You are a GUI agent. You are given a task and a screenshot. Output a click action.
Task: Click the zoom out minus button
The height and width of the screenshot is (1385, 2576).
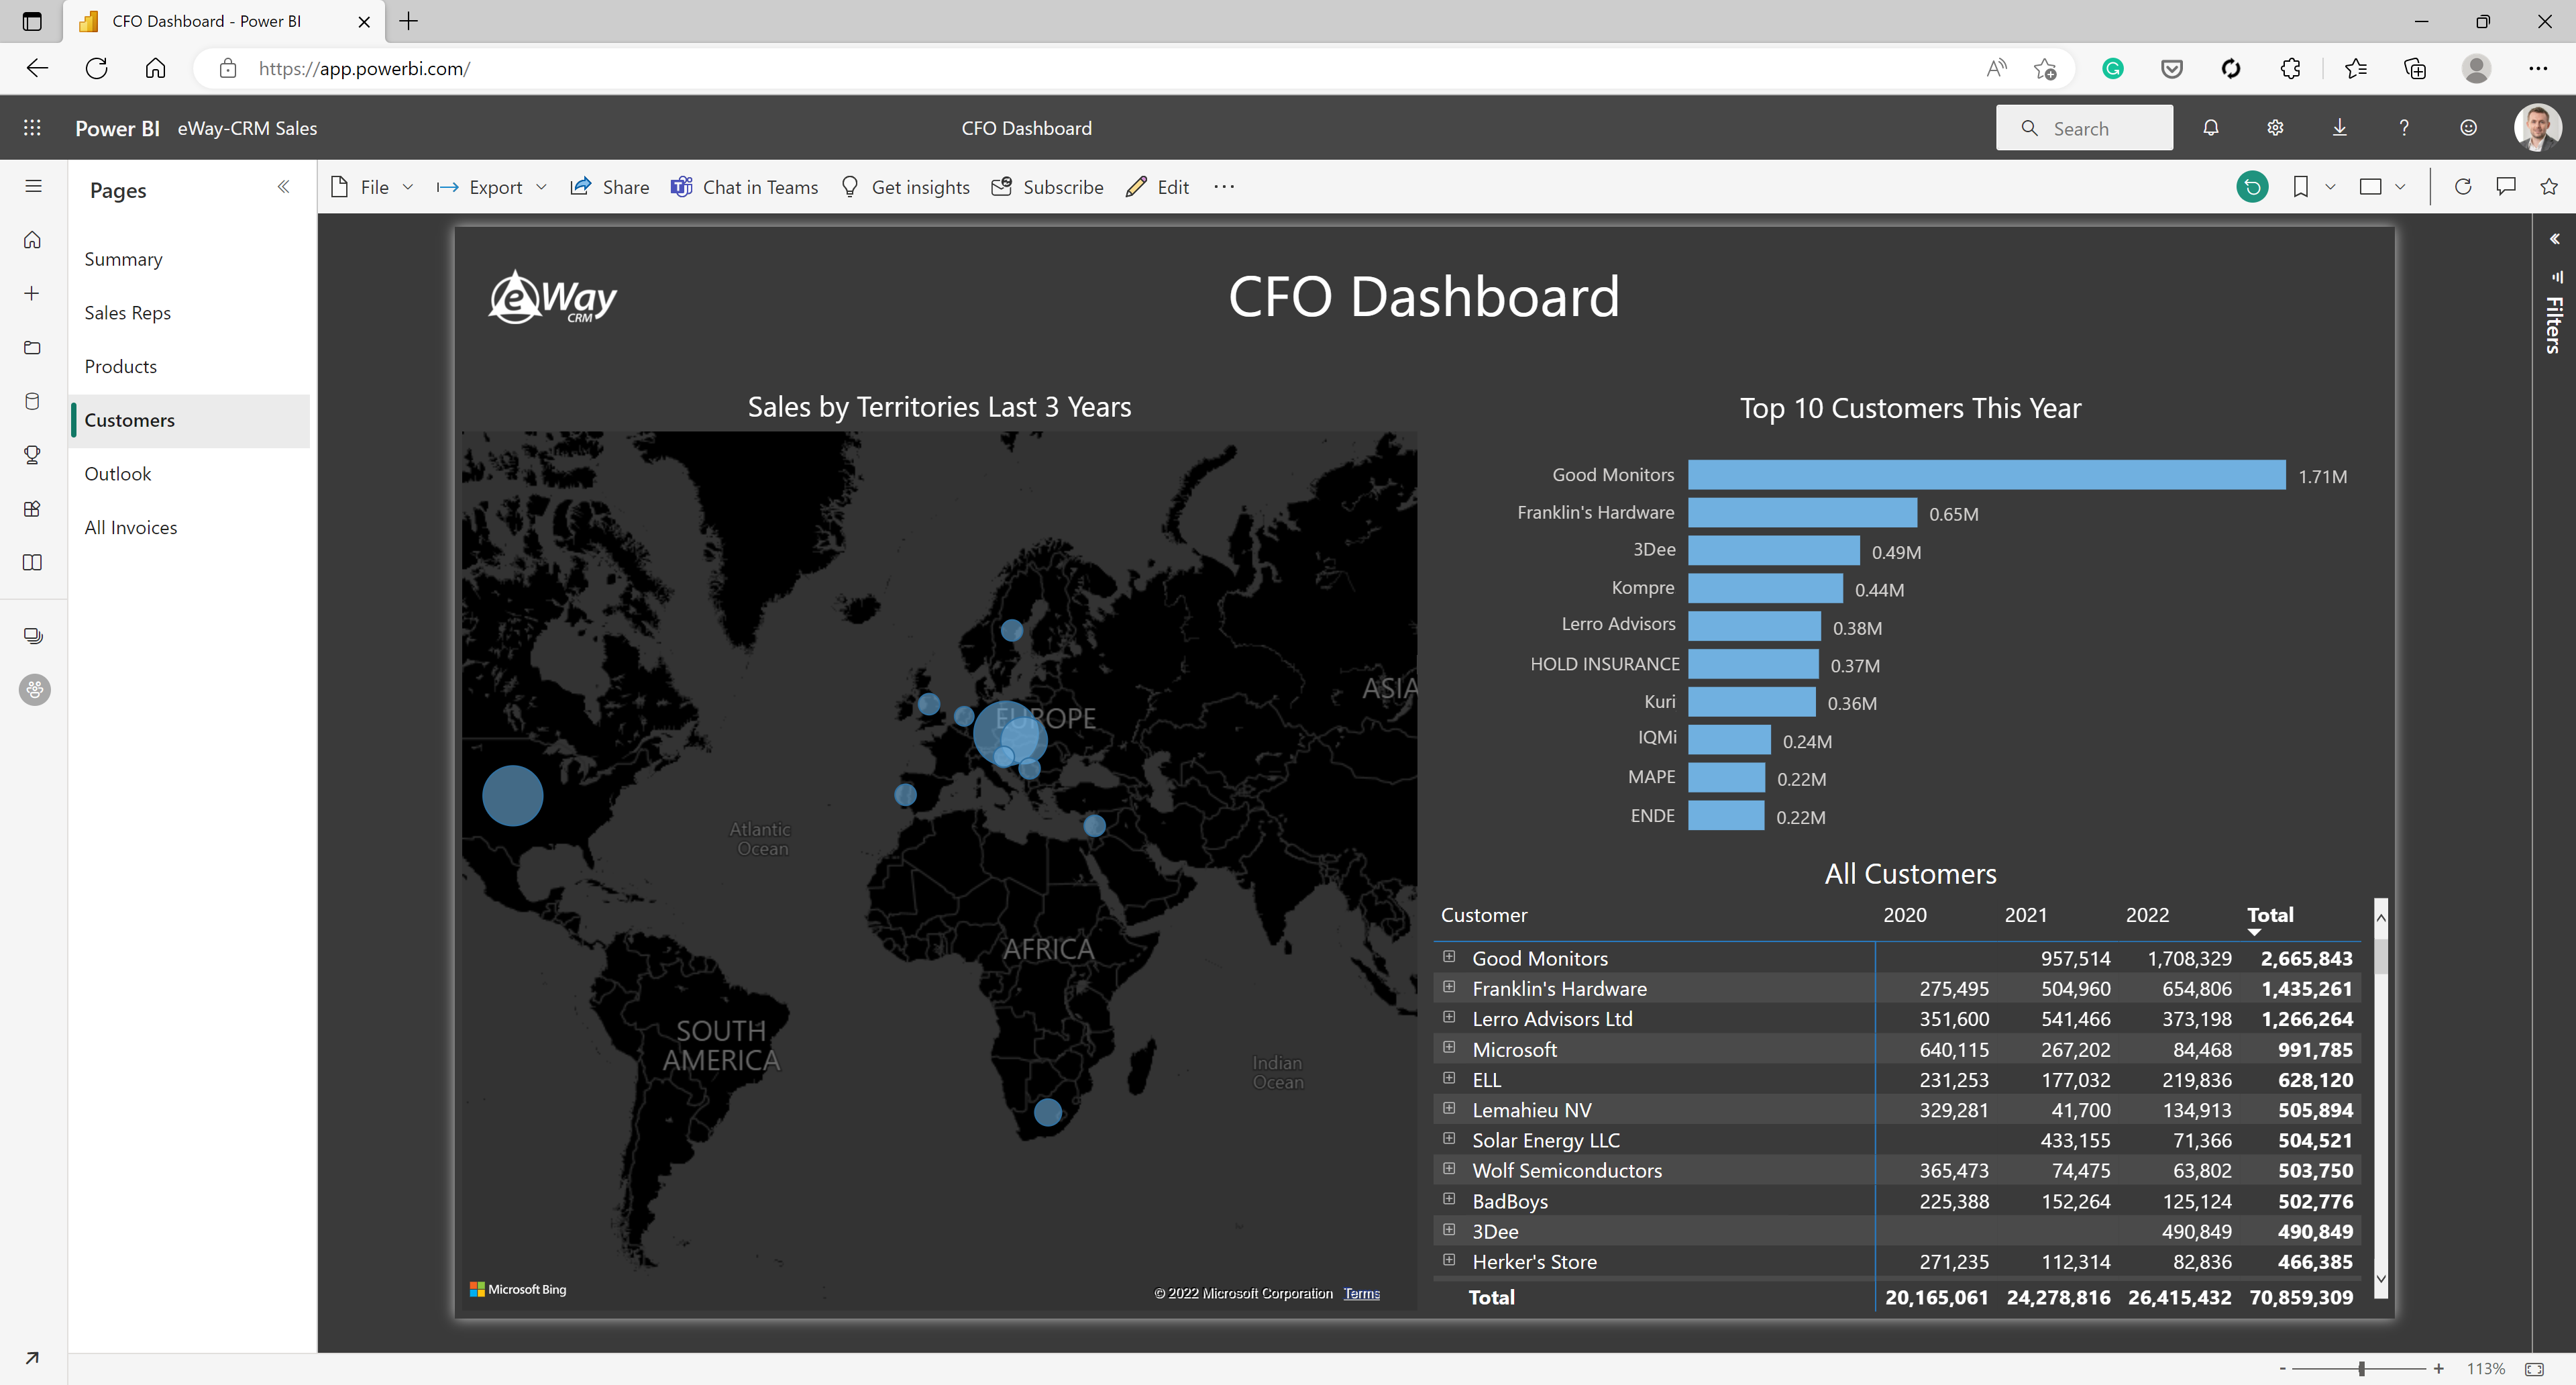(x=2282, y=1369)
